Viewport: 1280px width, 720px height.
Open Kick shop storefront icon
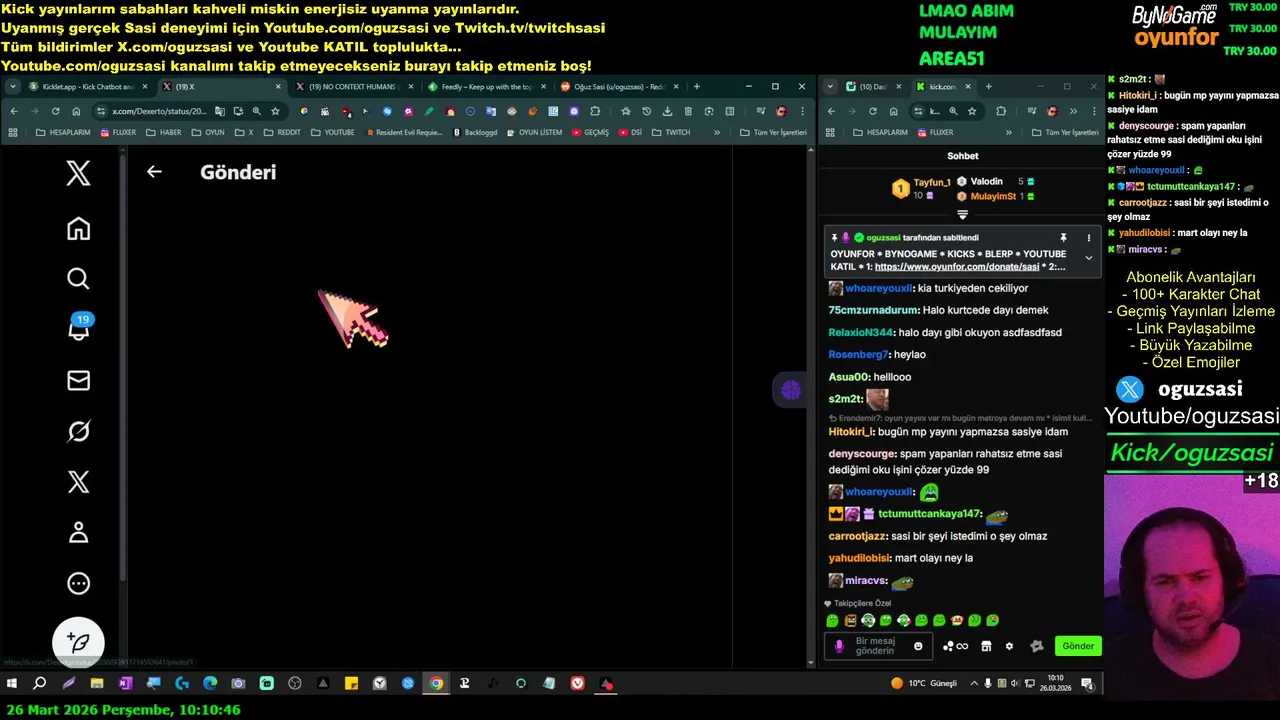986,646
